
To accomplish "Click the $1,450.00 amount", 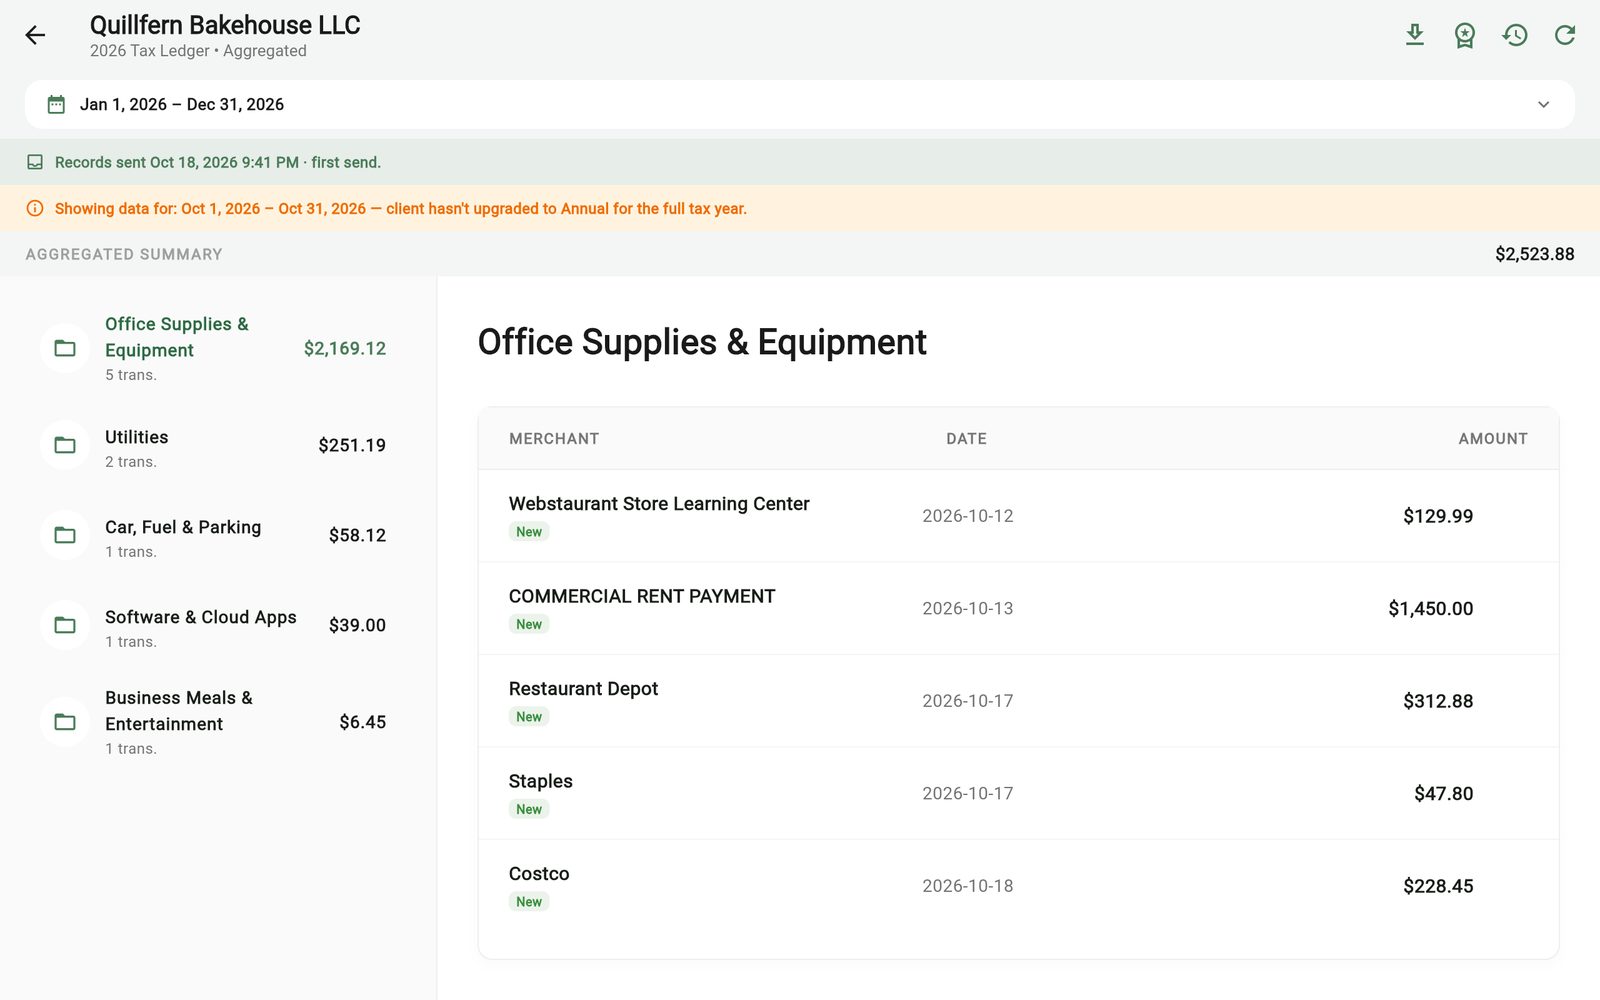I will [1430, 608].
